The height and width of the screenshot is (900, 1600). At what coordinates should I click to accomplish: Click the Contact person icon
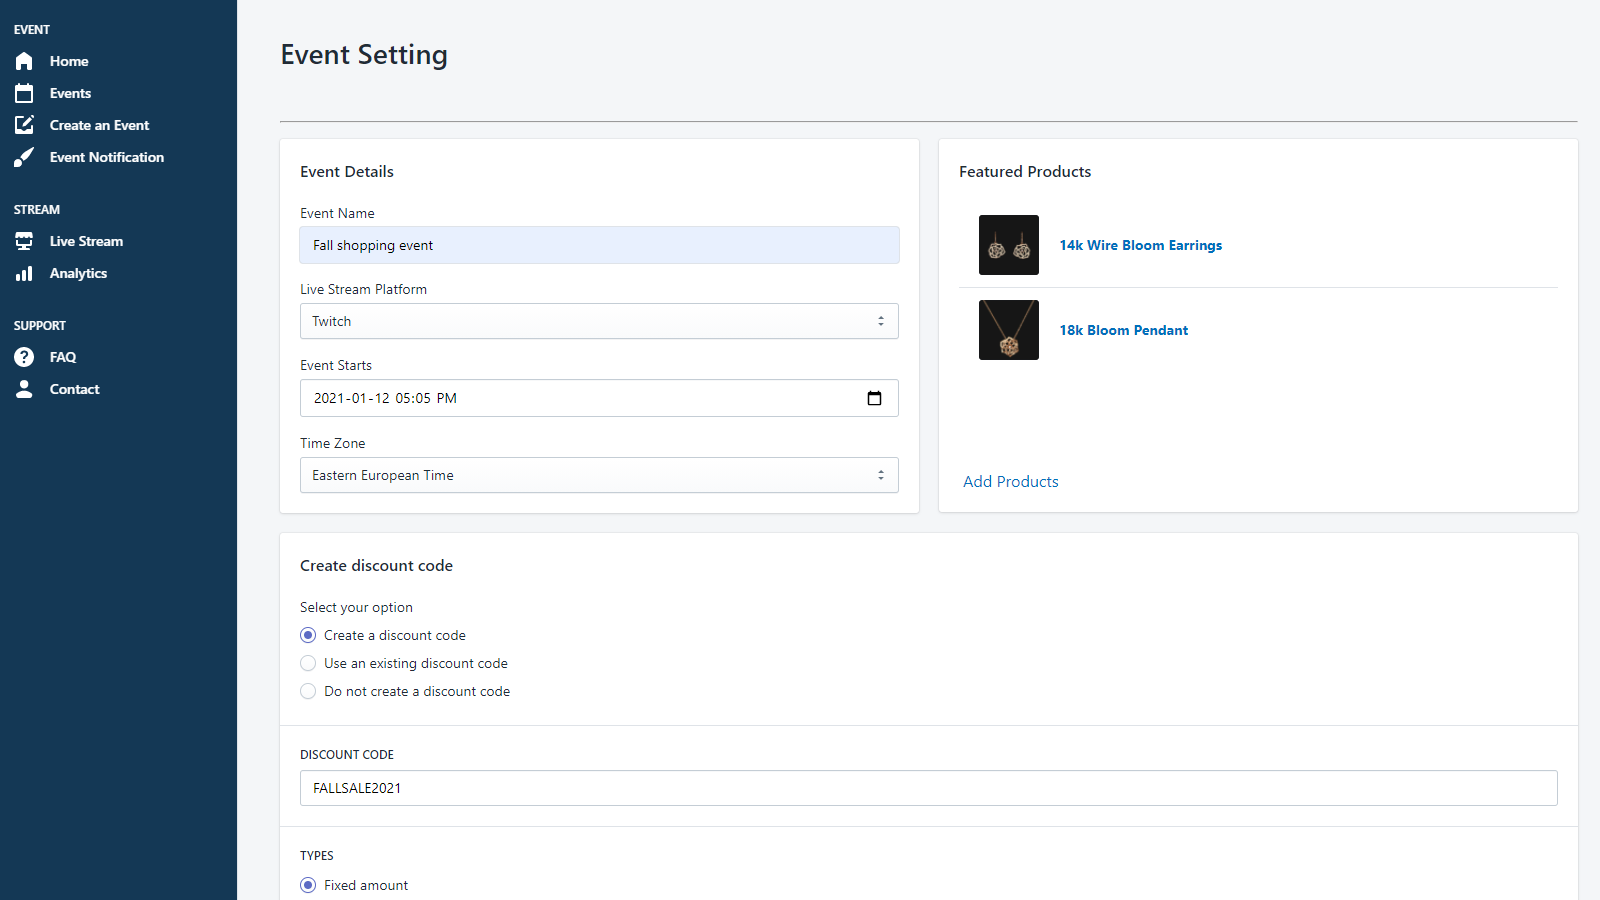[x=24, y=389]
